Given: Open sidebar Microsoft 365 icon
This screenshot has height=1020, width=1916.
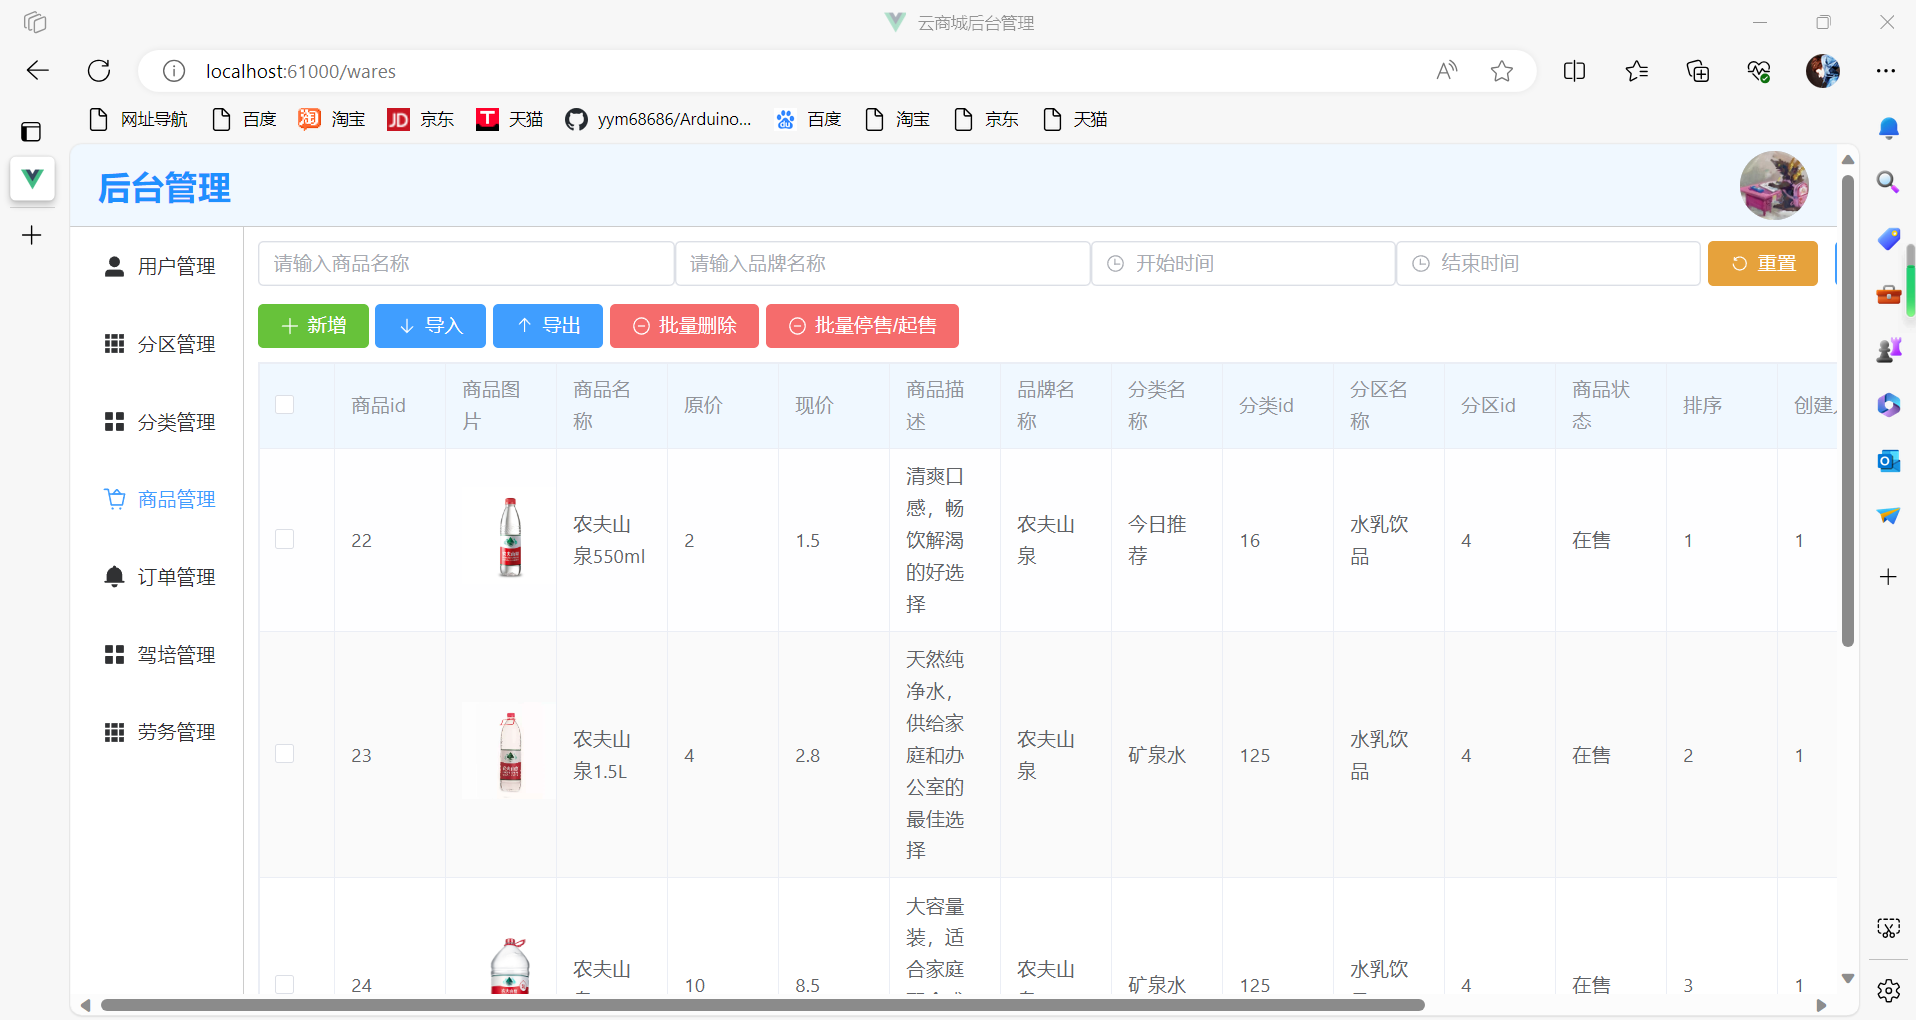Looking at the screenshot, I should pyautogui.click(x=1888, y=405).
